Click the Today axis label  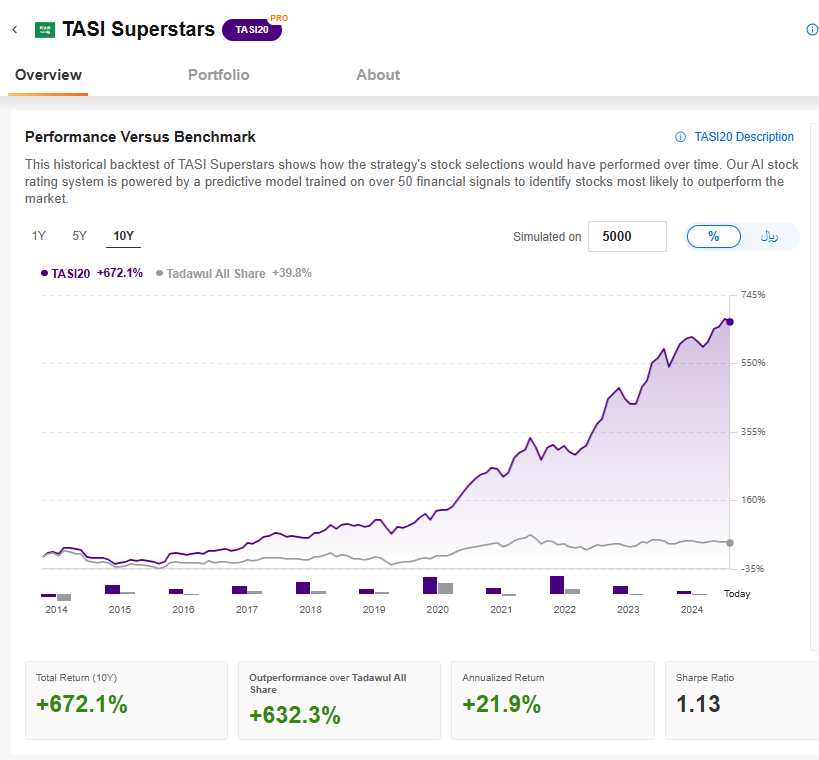(736, 594)
